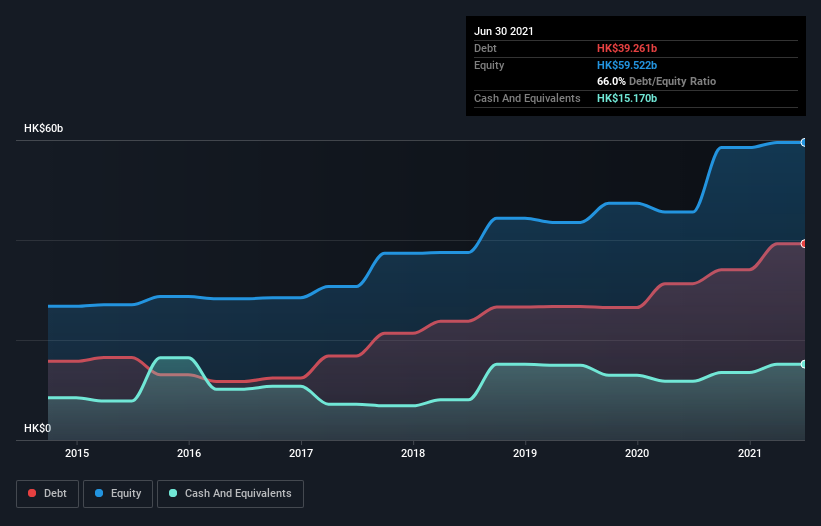This screenshot has width=821, height=526.
Task: Click the 2021 x-axis label
Action: (749, 453)
